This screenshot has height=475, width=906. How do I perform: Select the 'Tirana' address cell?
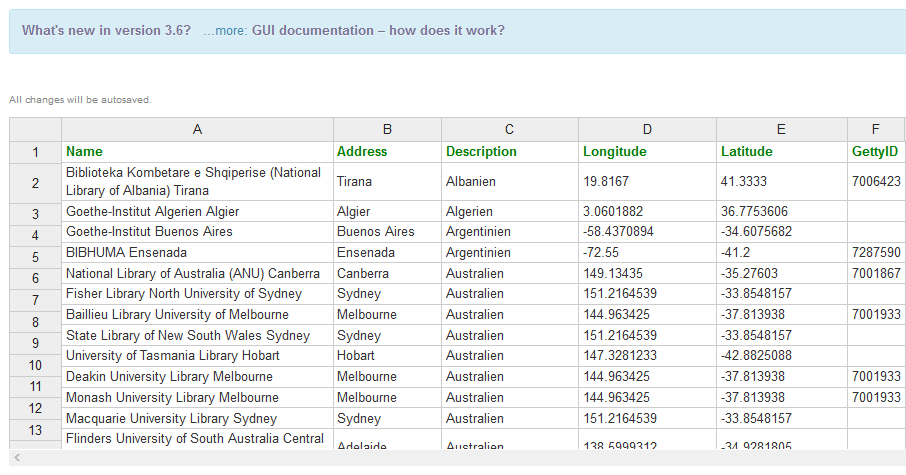coord(387,181)
